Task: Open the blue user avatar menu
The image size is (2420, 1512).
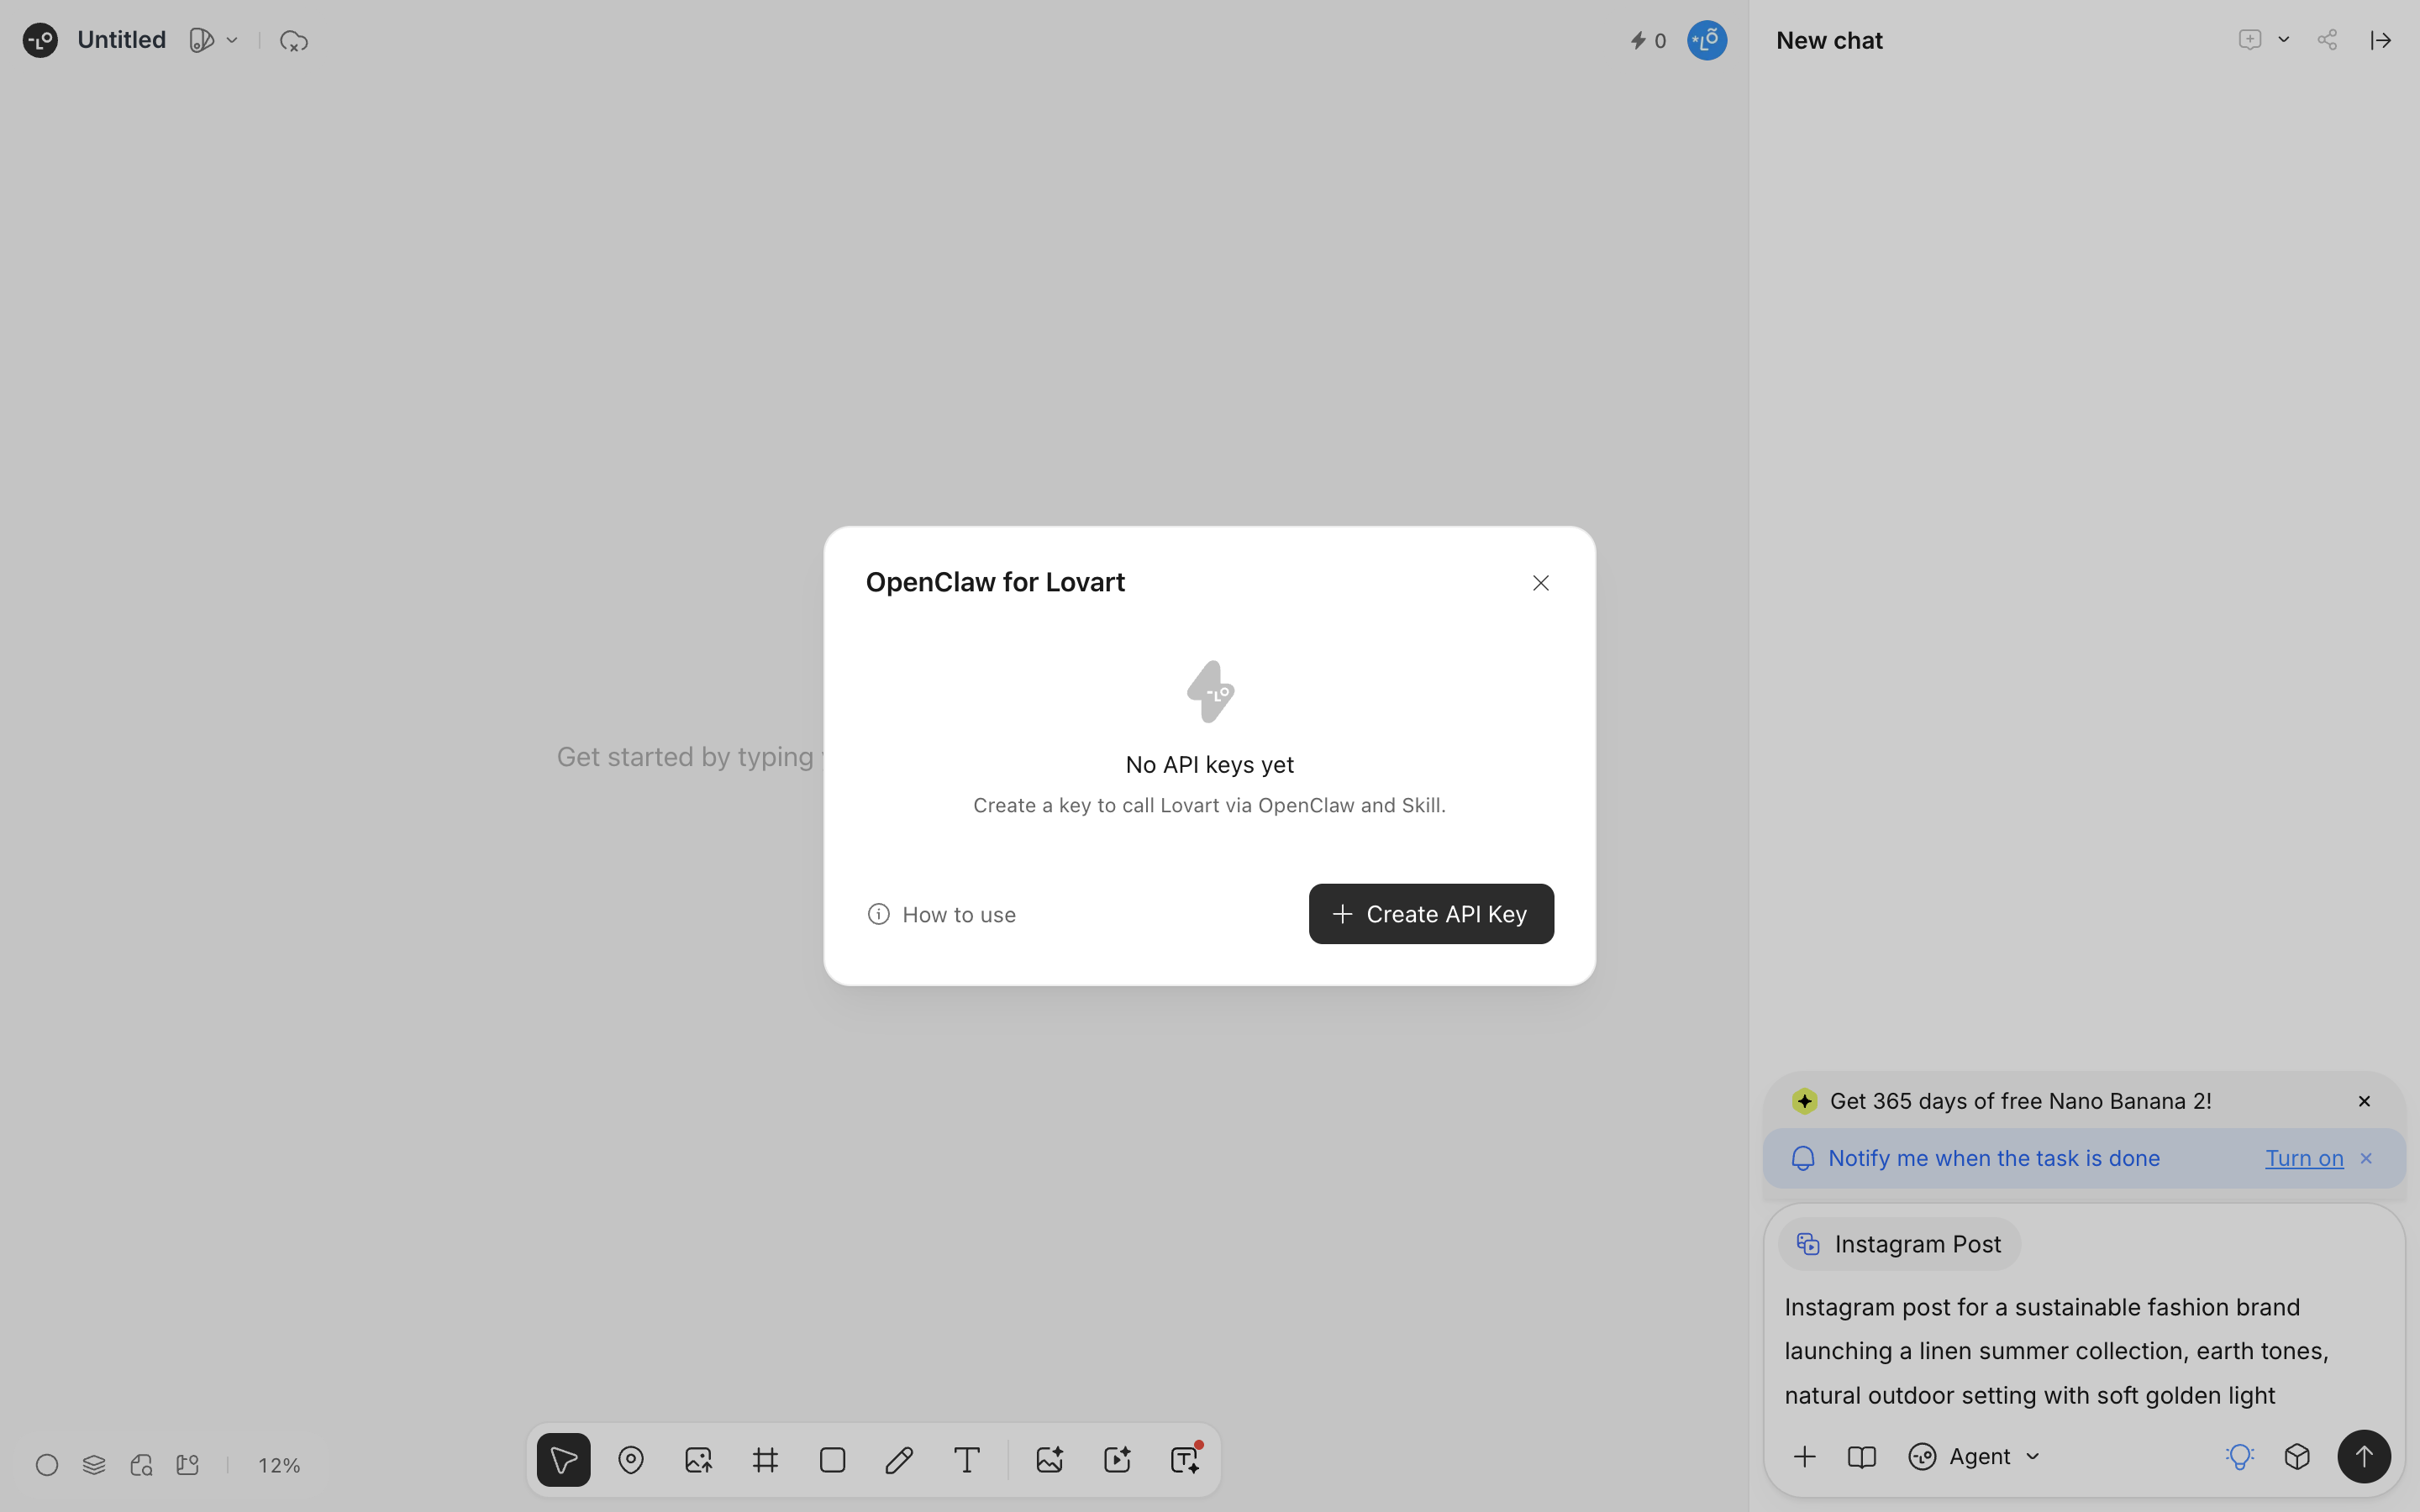Action: (x=1706, y=40)
